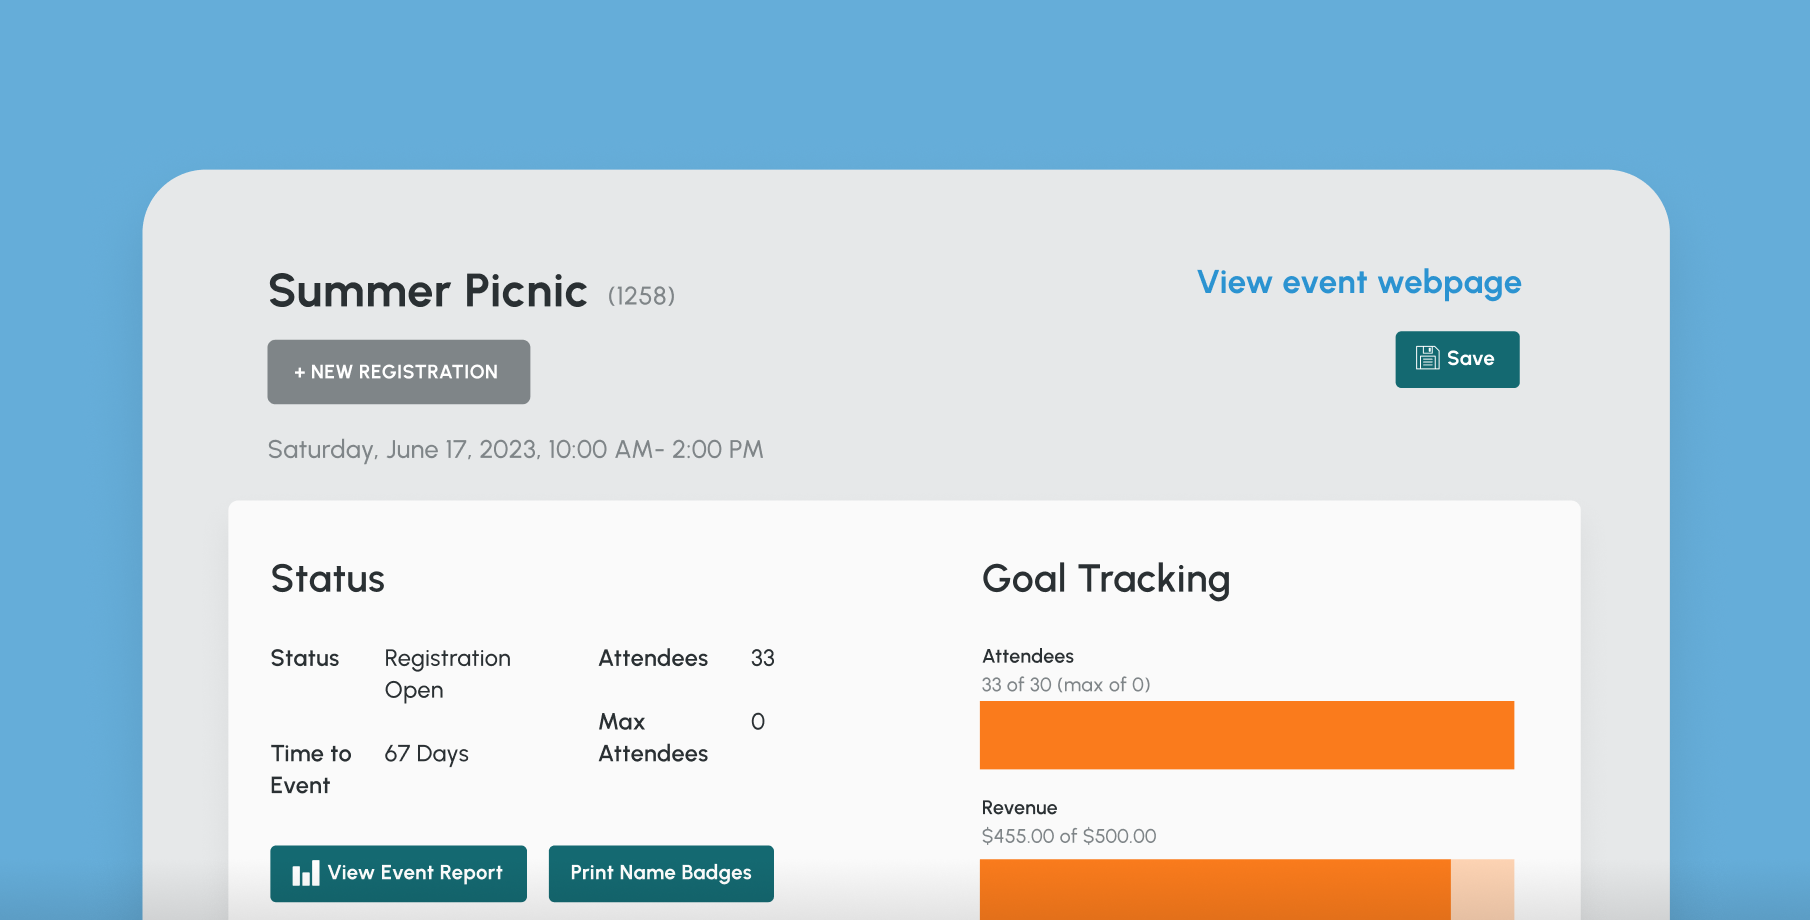Print name badges for attendees
The width and height of the screenshot is (1810, 920).
coord(660,873)
